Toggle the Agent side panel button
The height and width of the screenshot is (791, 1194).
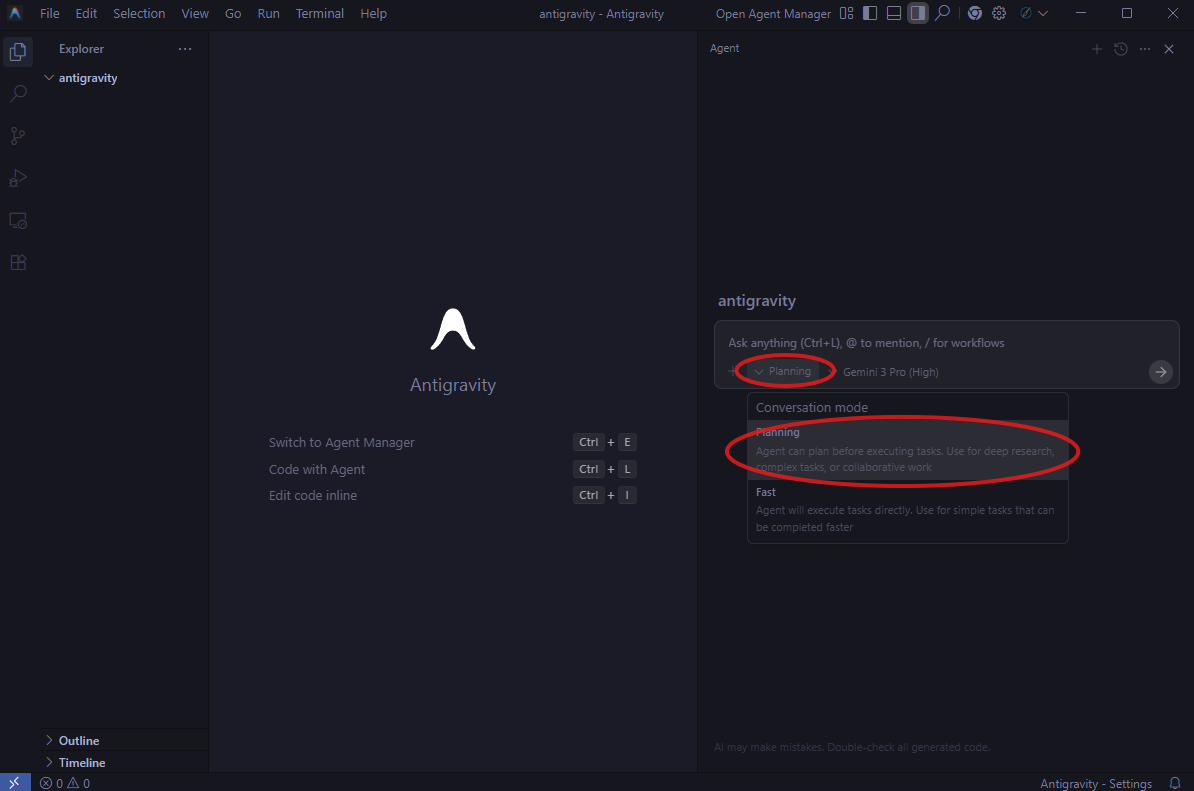coord(918,13)
